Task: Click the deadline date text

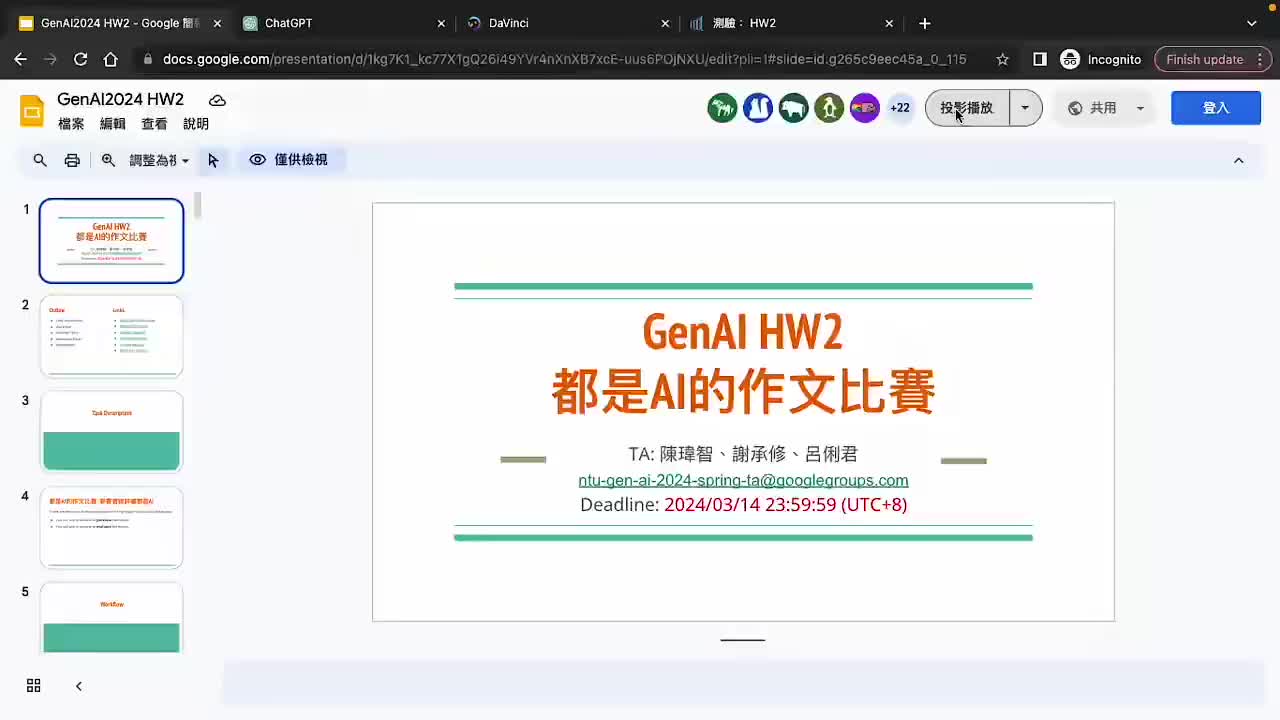Action: (x=785, y=505)
